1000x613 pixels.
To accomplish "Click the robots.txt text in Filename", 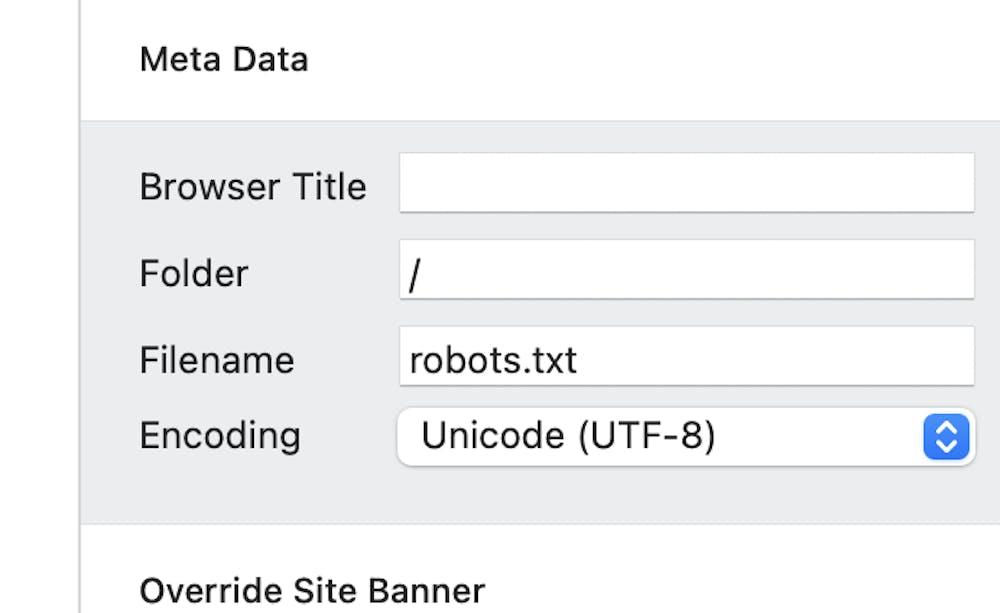I will pyautogui.click(x=494, y=360).
